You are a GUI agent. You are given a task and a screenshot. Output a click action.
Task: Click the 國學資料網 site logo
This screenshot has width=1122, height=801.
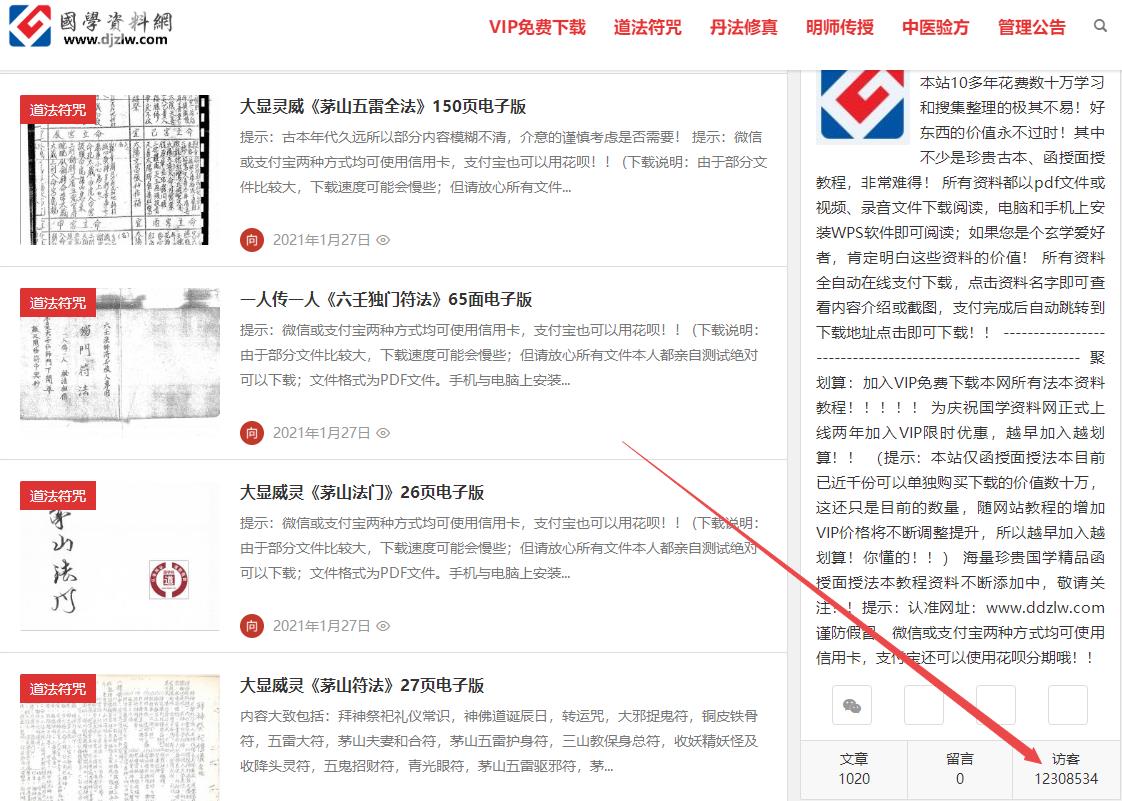tap(90, 26)
